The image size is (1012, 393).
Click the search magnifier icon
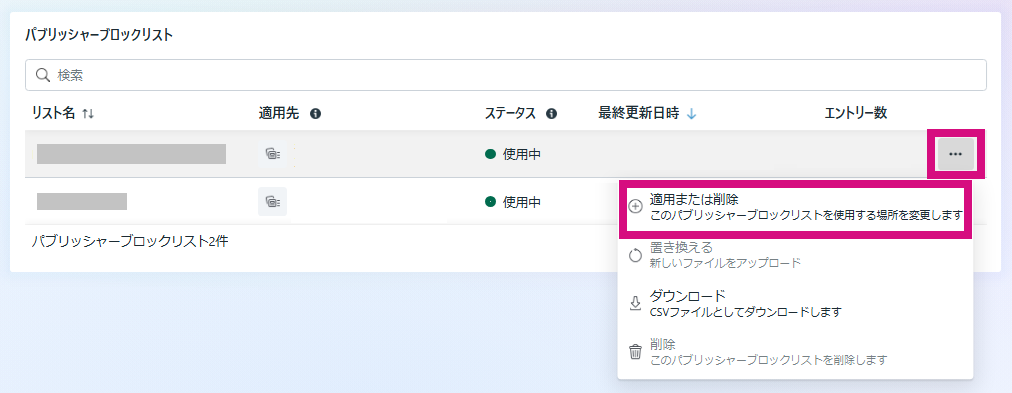(43, 76)
